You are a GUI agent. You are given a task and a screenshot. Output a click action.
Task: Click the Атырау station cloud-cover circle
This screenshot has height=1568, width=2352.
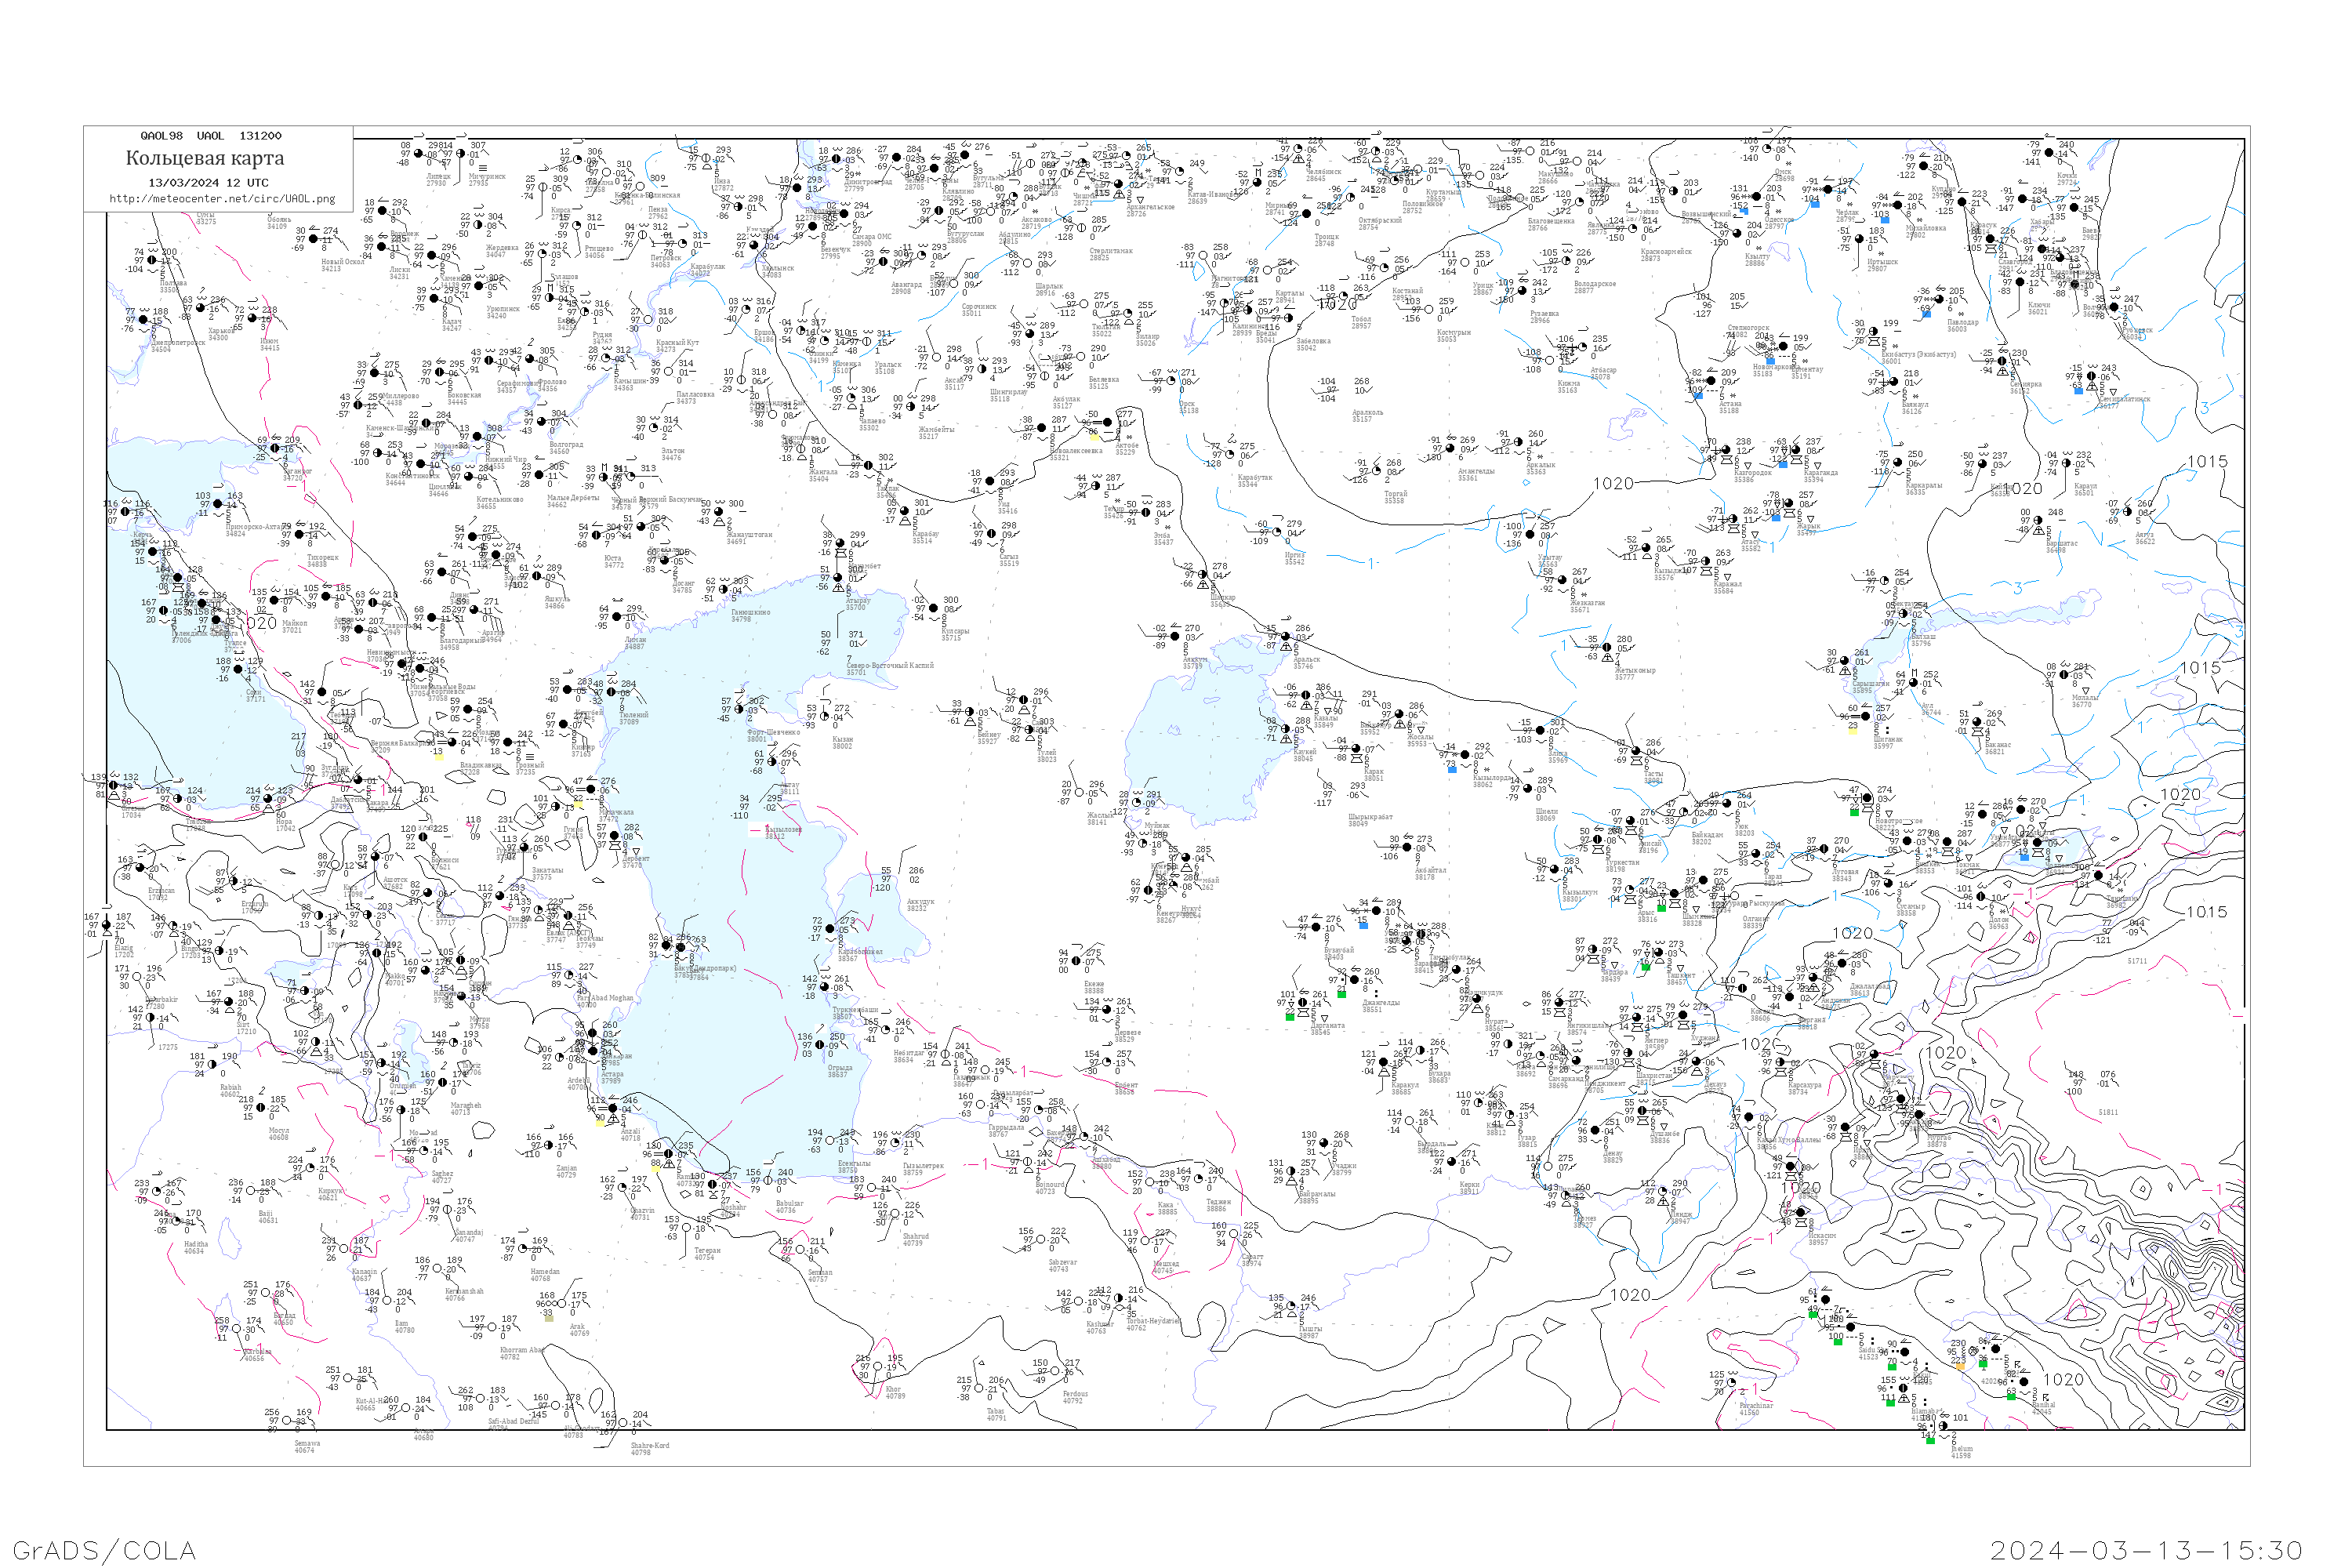click(840, 579)
